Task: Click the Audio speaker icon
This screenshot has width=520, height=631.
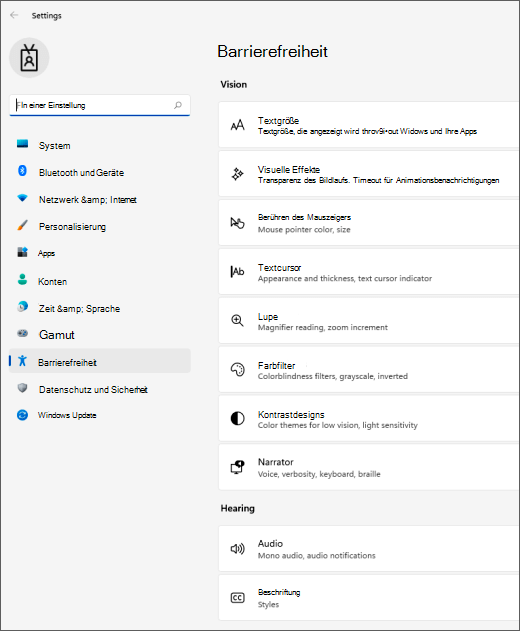Action: click(237, 549)
